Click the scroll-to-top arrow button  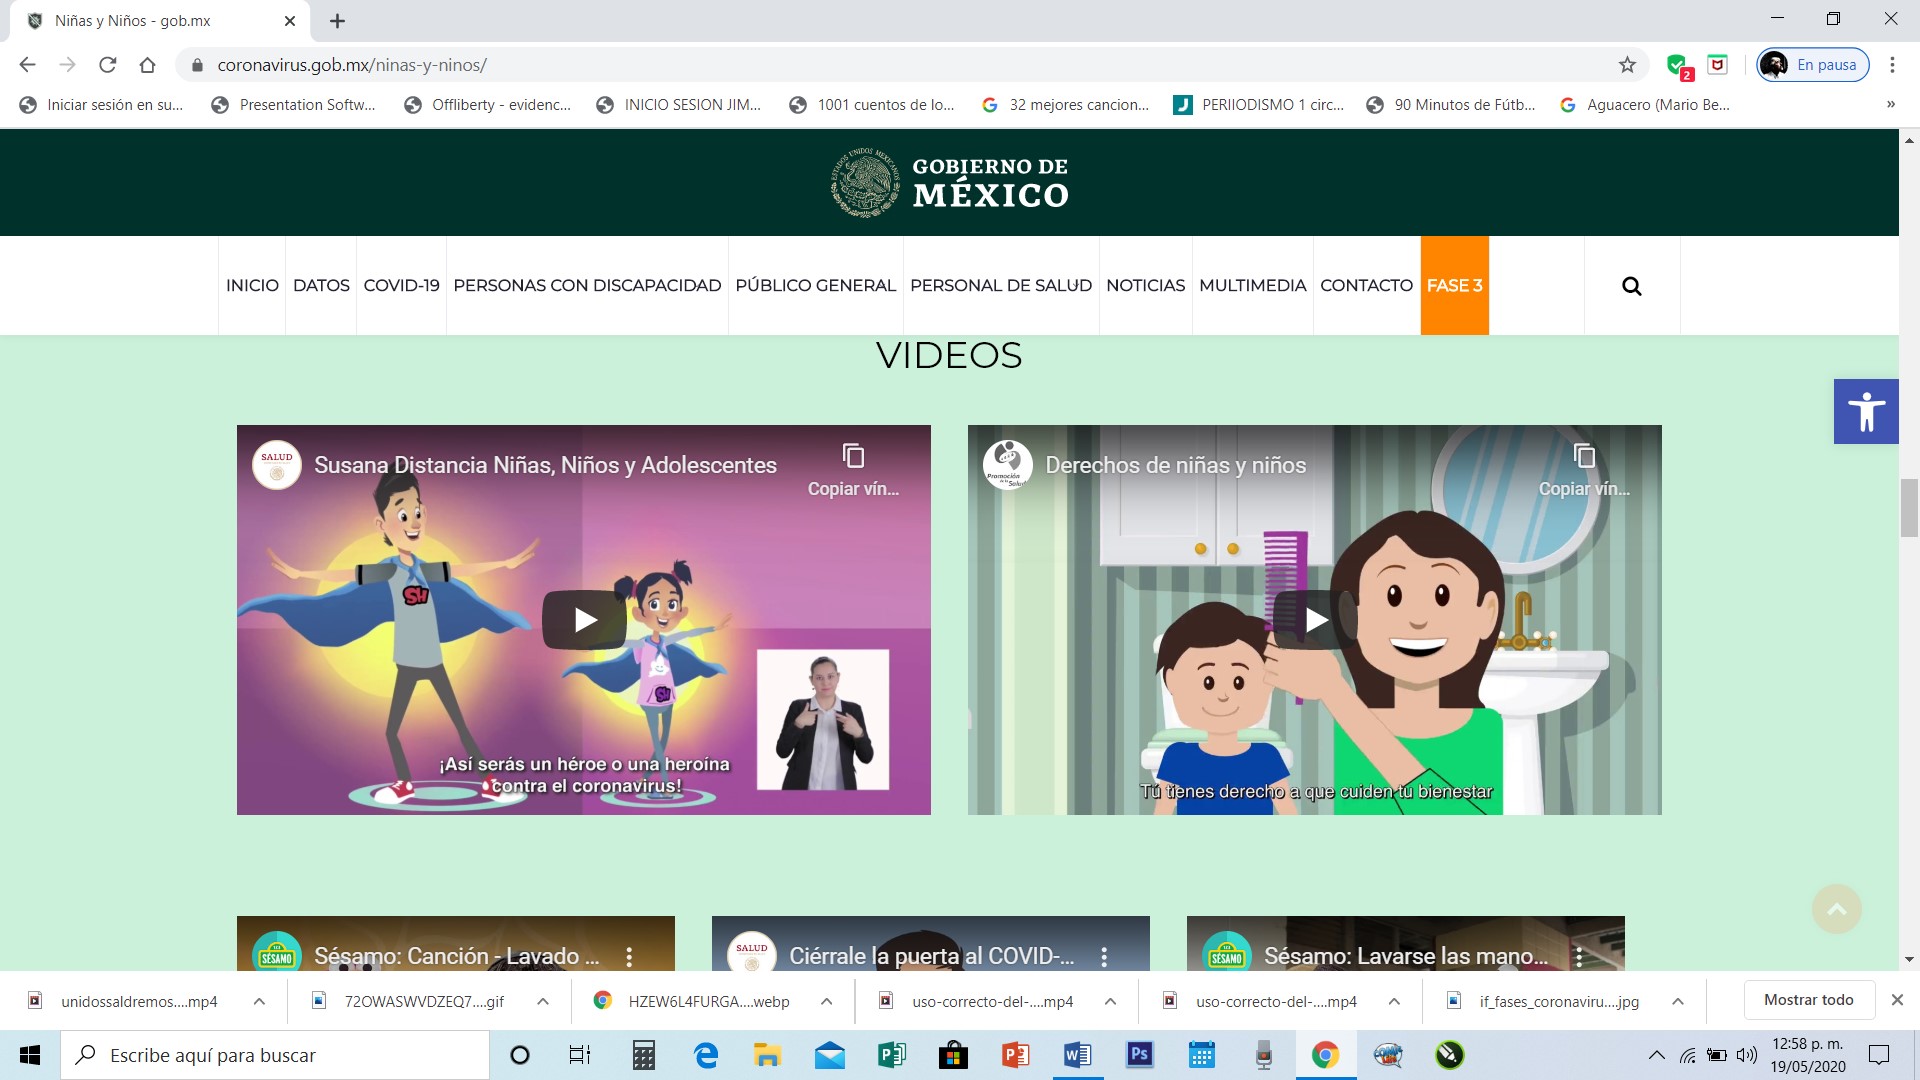[x=1837, y=908]
